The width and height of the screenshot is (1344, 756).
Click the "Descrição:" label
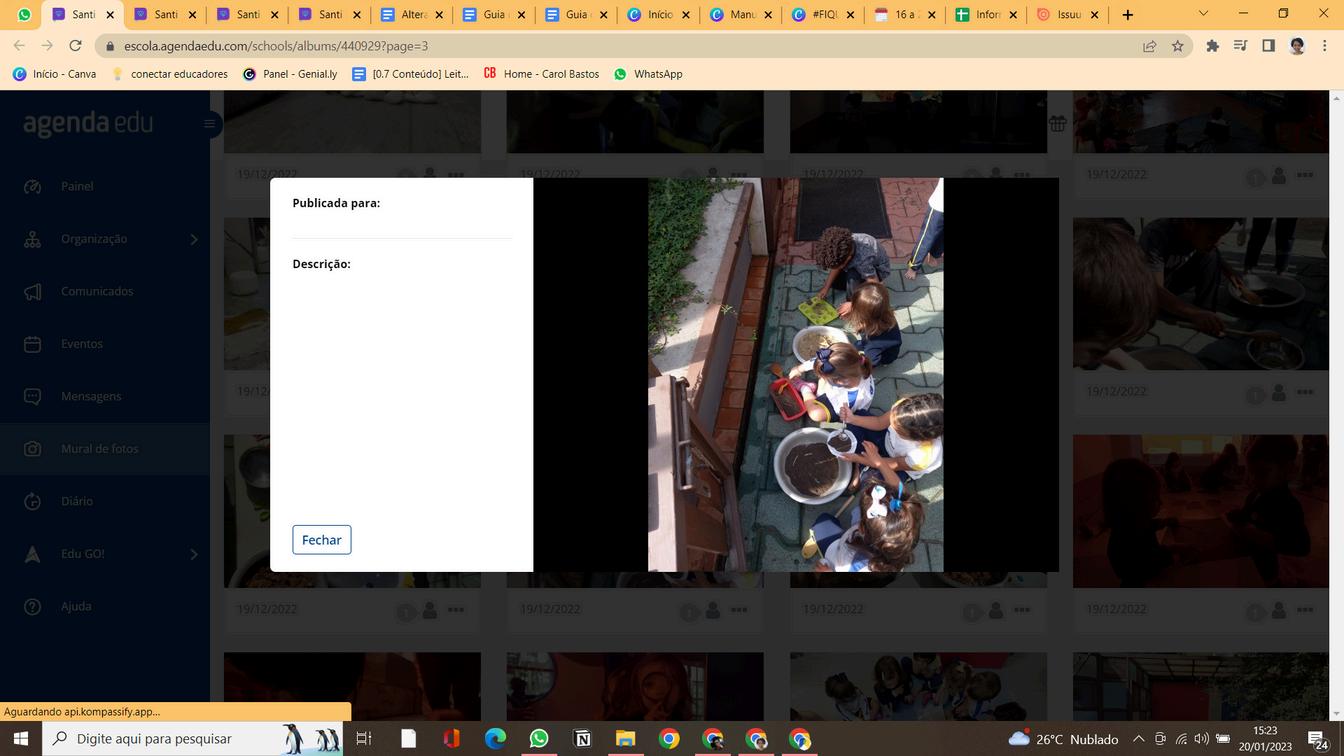pyautogui.click(x=321, y=264)
